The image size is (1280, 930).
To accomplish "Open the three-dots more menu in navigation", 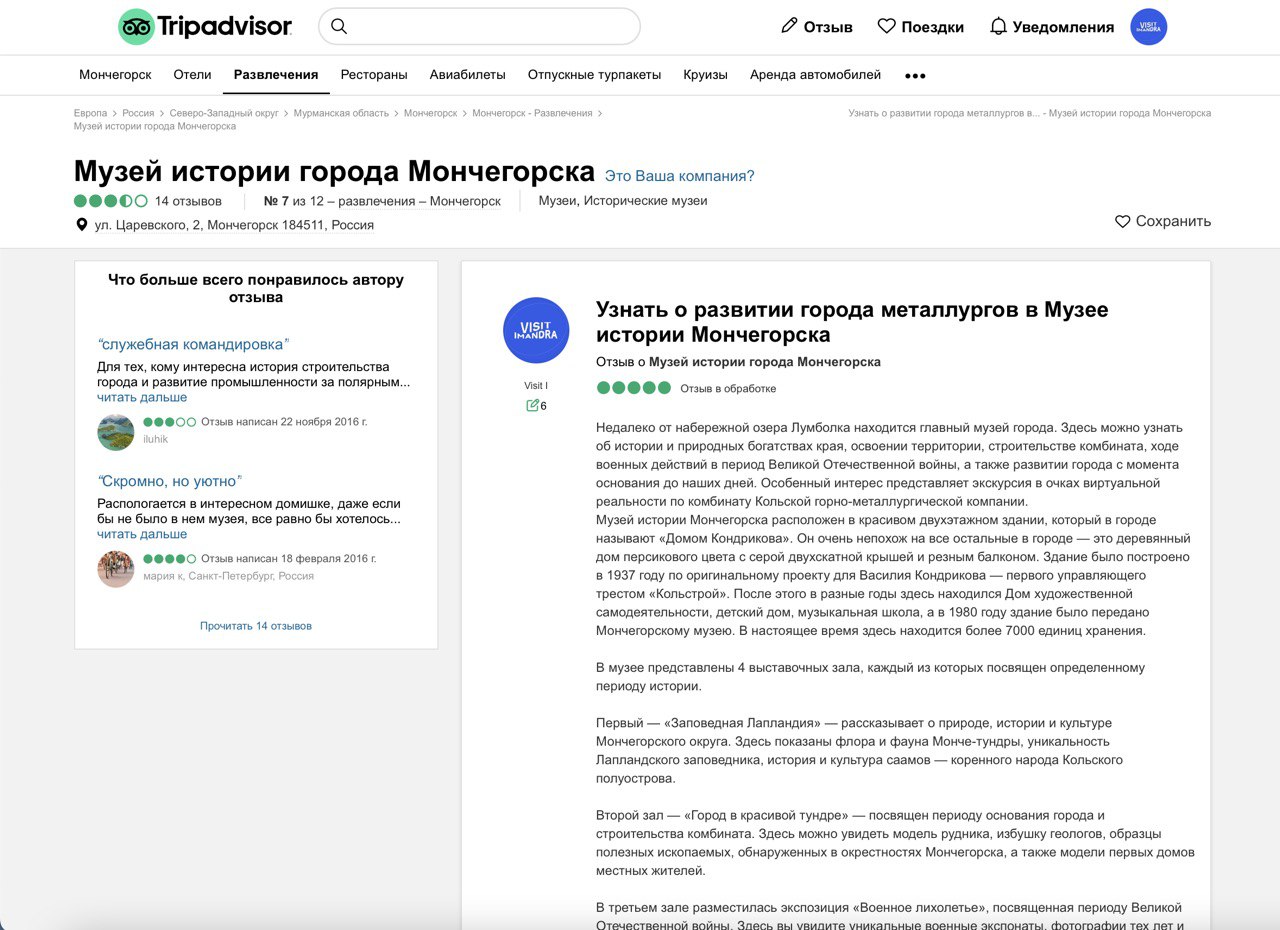I will click(x=915, y=75).
